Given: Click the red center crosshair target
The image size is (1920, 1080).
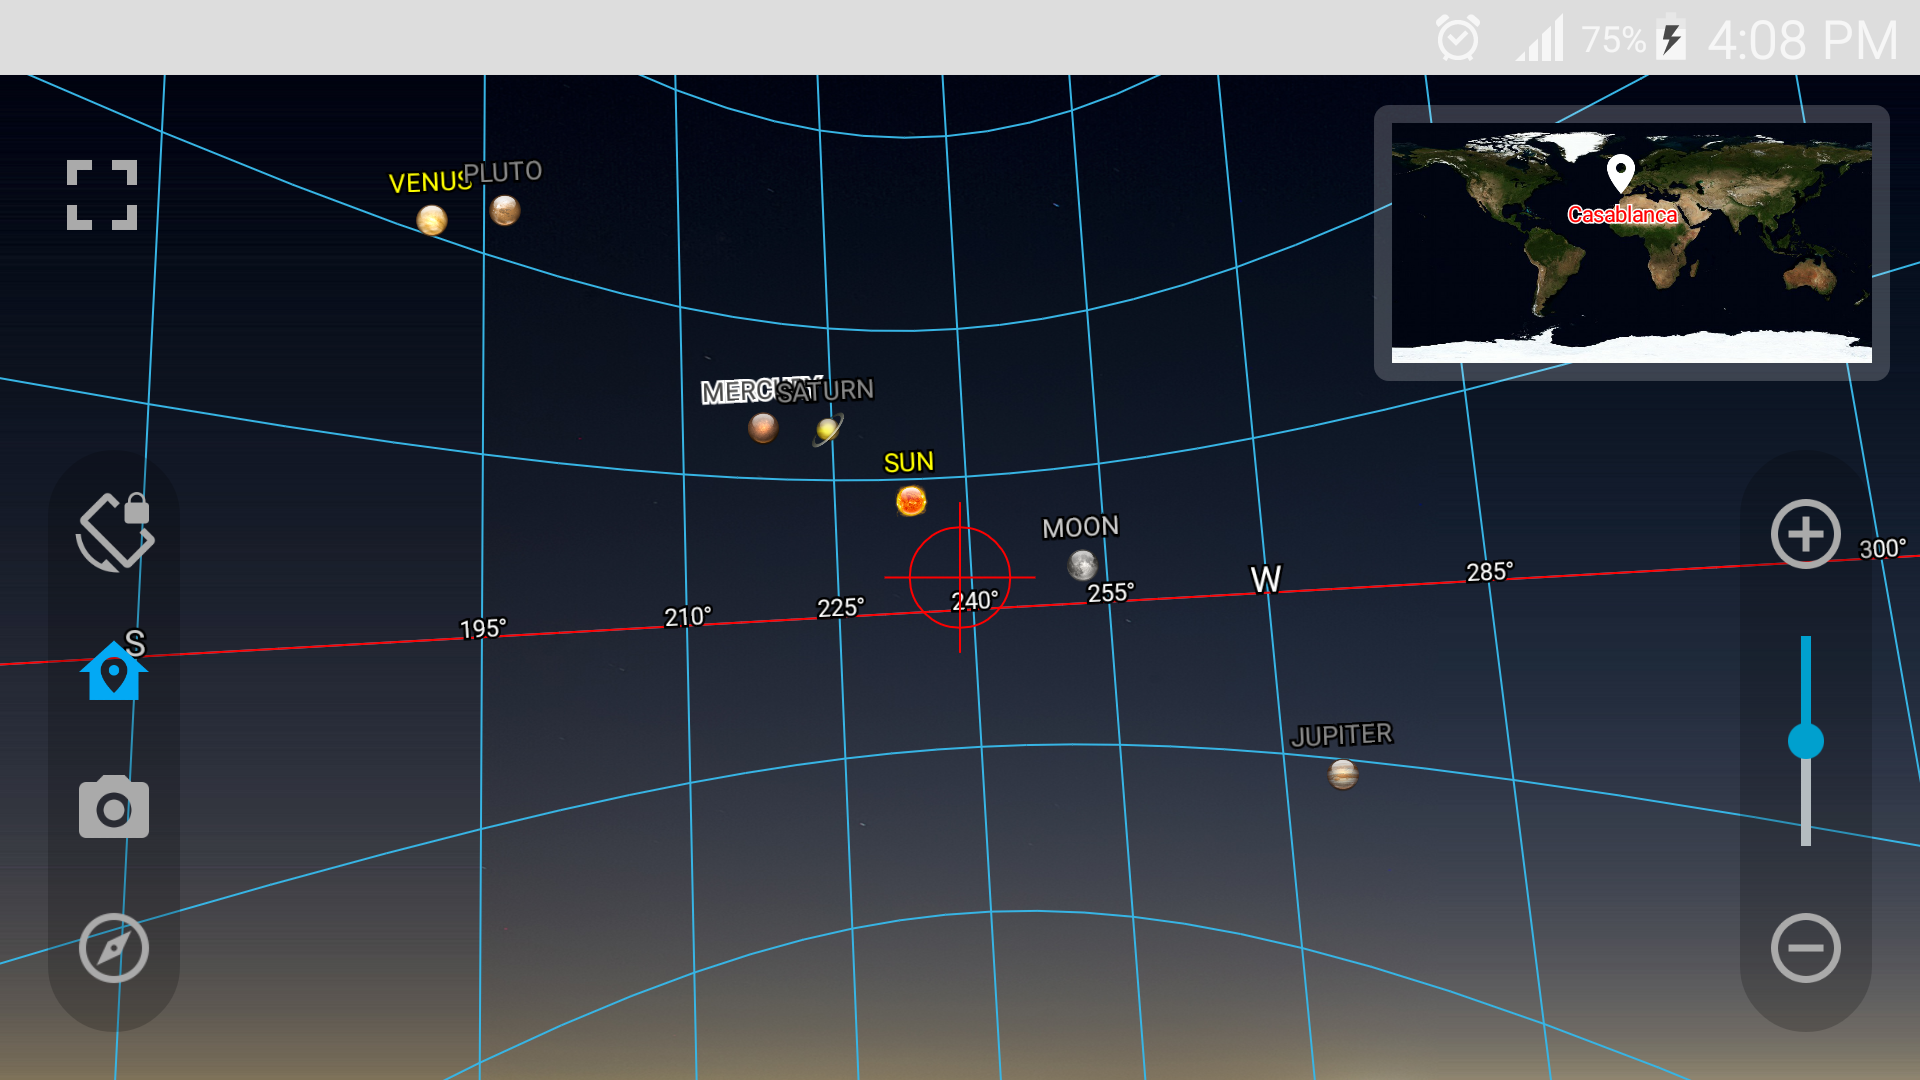Looking at the screenshot, I should point(960,578).
